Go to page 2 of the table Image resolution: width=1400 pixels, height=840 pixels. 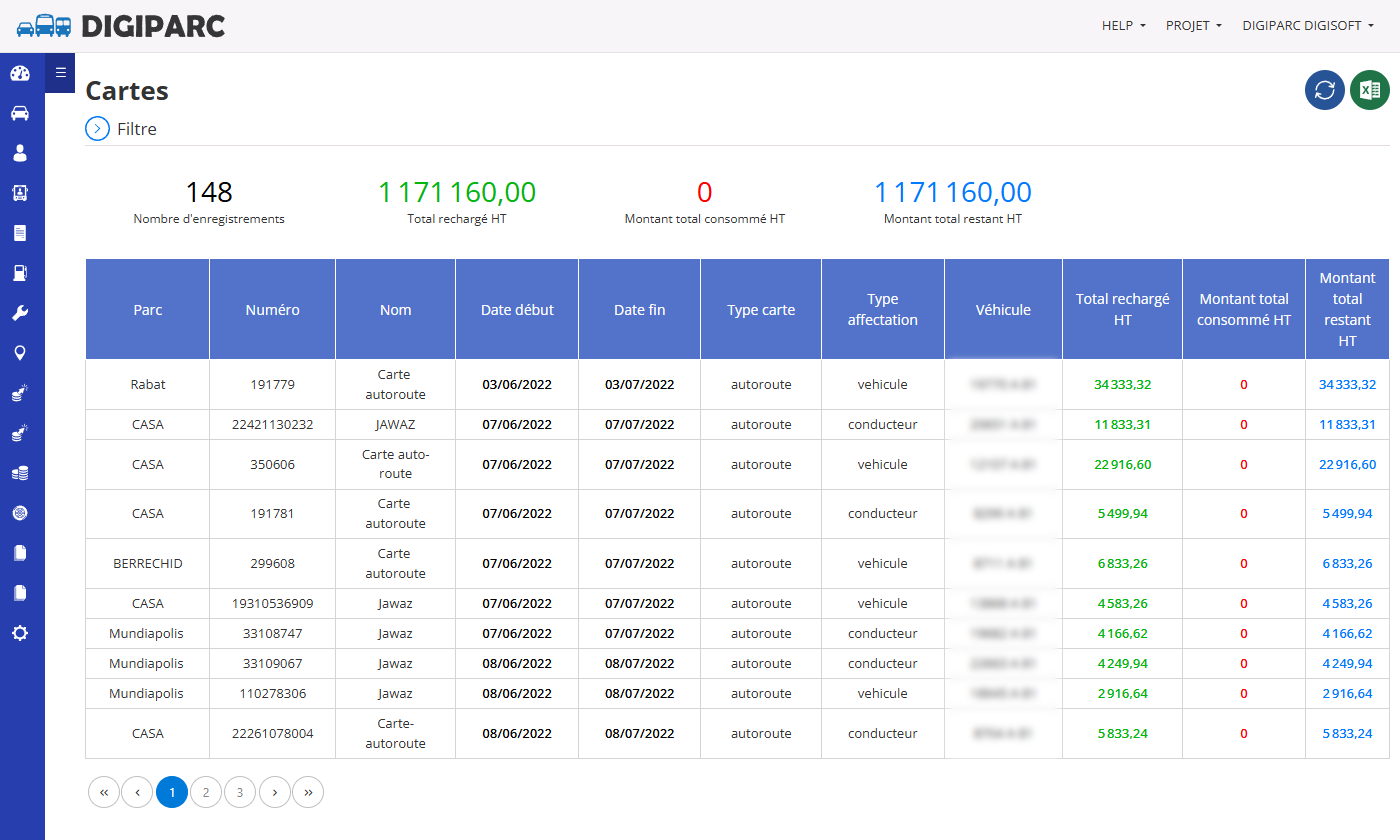point(206,792)
